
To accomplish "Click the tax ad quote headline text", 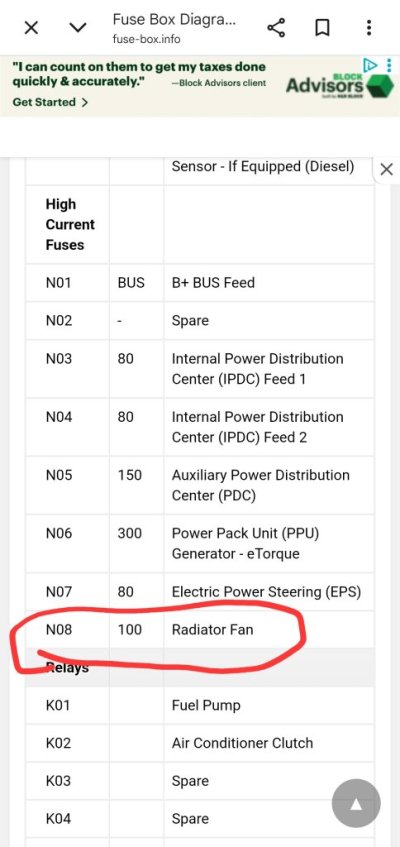I will 139,74.
